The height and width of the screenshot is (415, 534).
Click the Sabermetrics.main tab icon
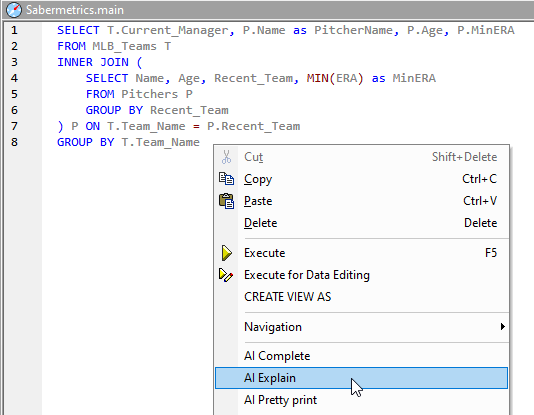click(x=14, y=10)
